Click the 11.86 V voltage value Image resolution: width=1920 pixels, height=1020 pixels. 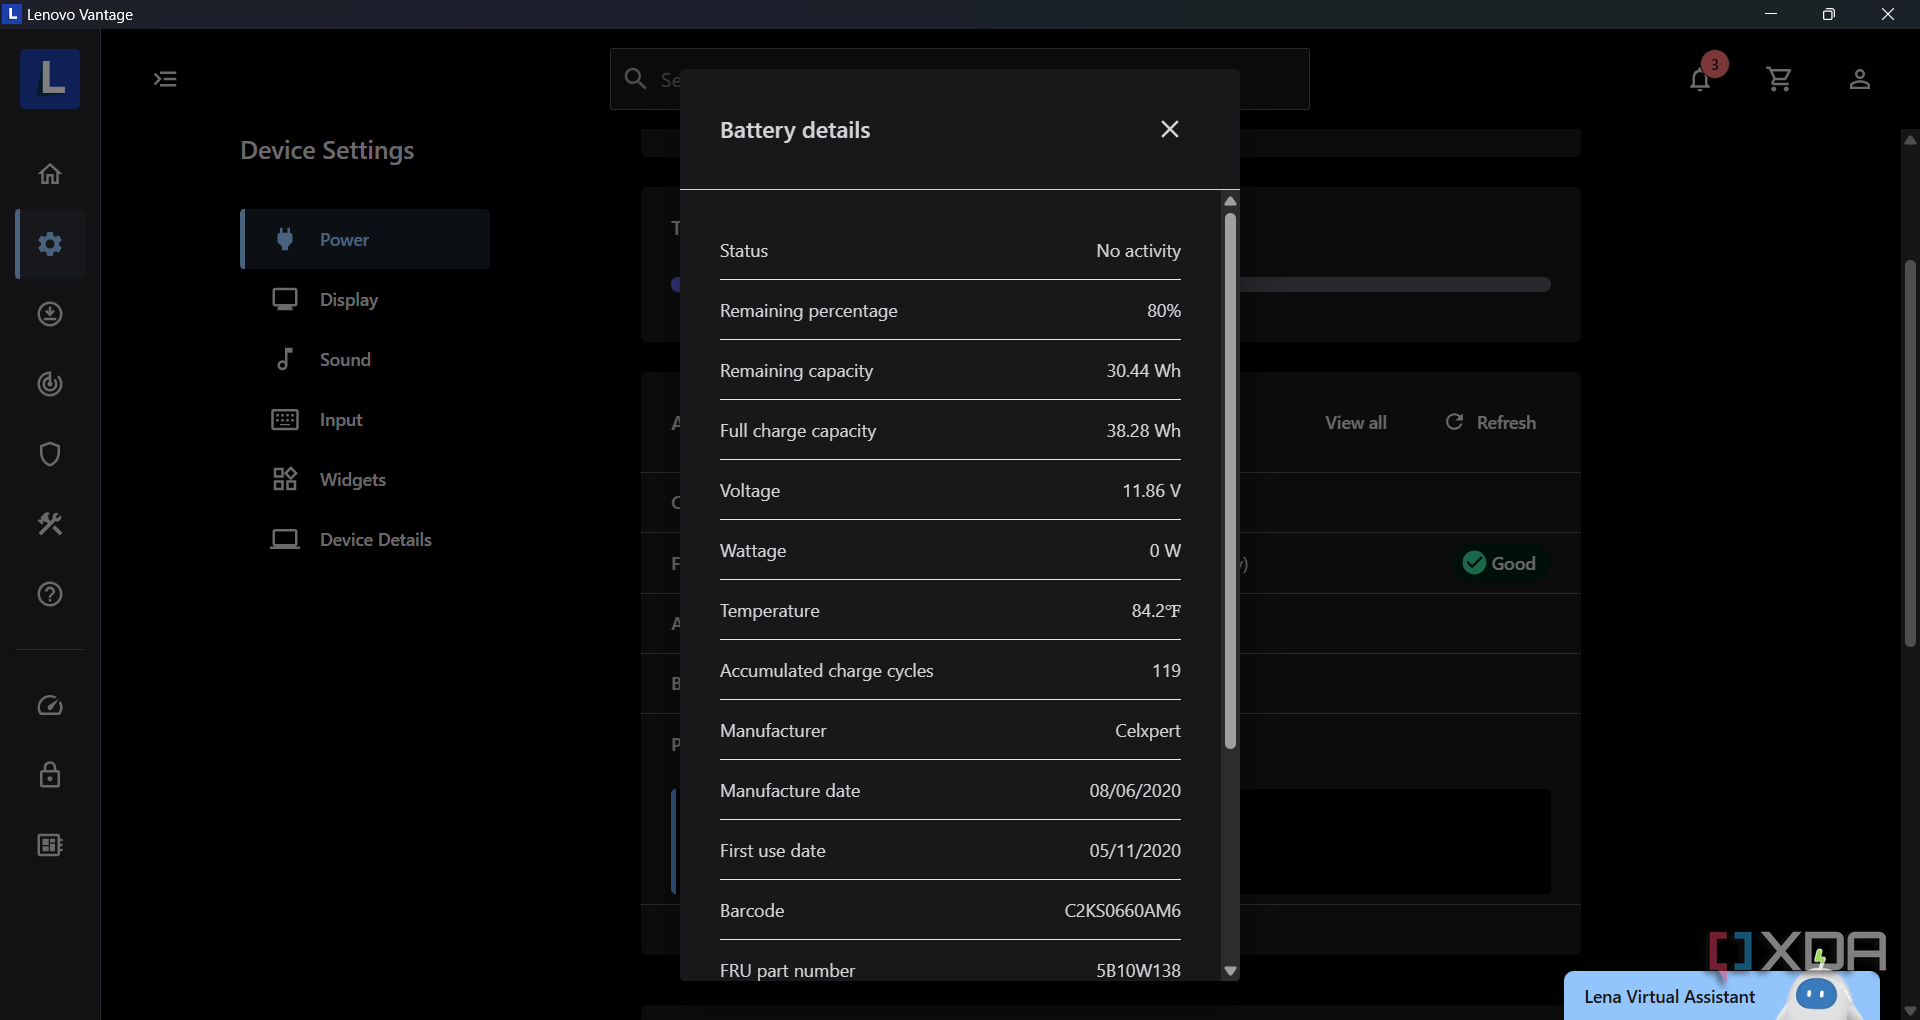(x=1151, y=490)
